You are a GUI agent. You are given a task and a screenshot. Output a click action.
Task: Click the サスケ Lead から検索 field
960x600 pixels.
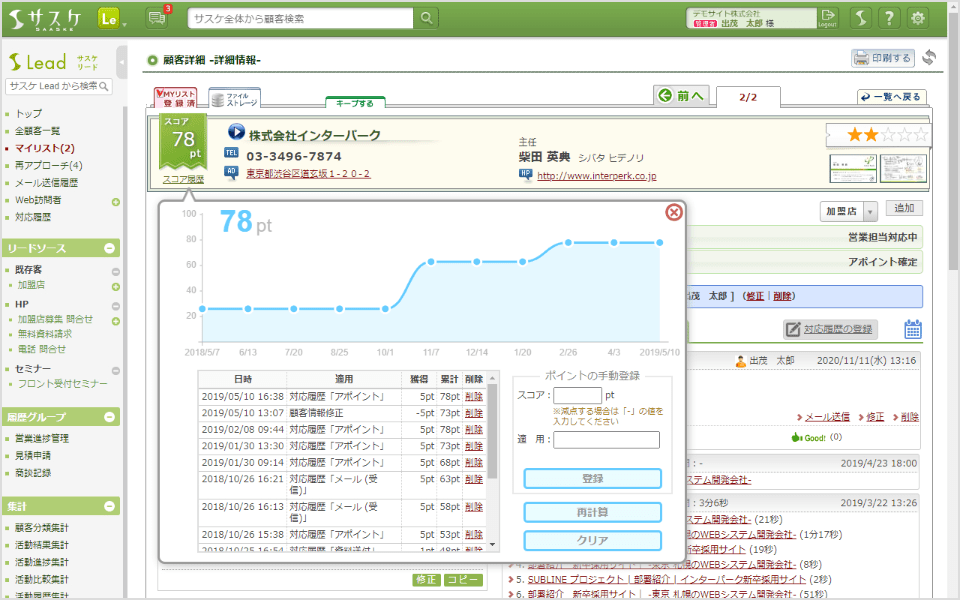click(58, 86)
